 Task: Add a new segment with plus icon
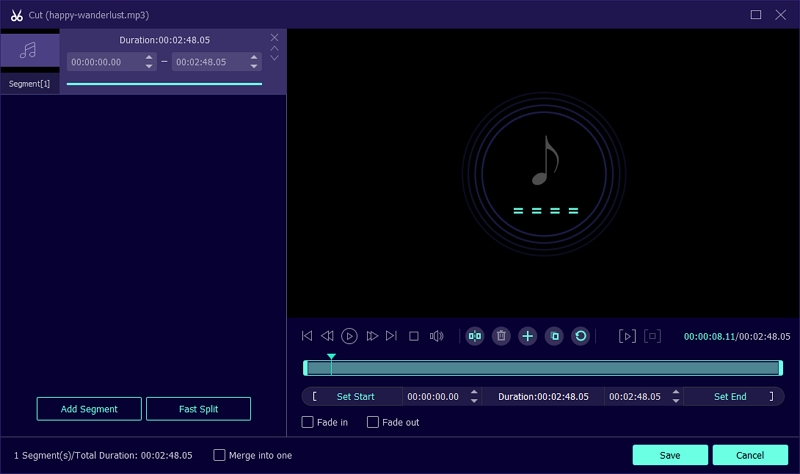(528, 336)
